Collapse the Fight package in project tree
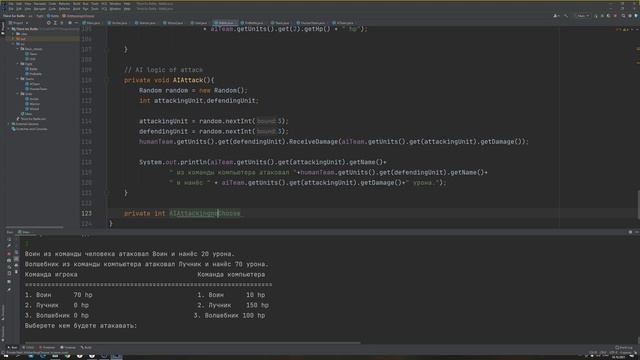Screen dimensions: 640x360 pyautogui.click(x=18, y=64)
